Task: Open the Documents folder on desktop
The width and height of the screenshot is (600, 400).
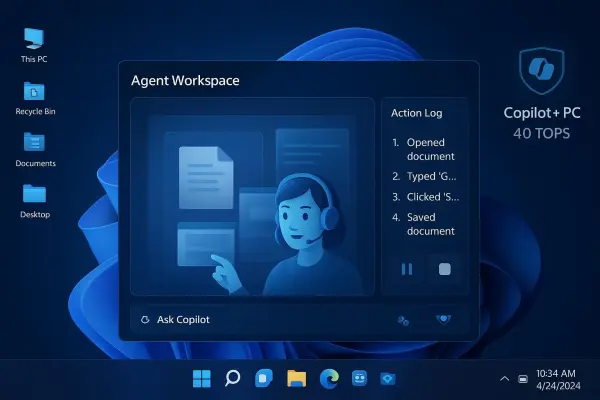Action: click(35, 150)
